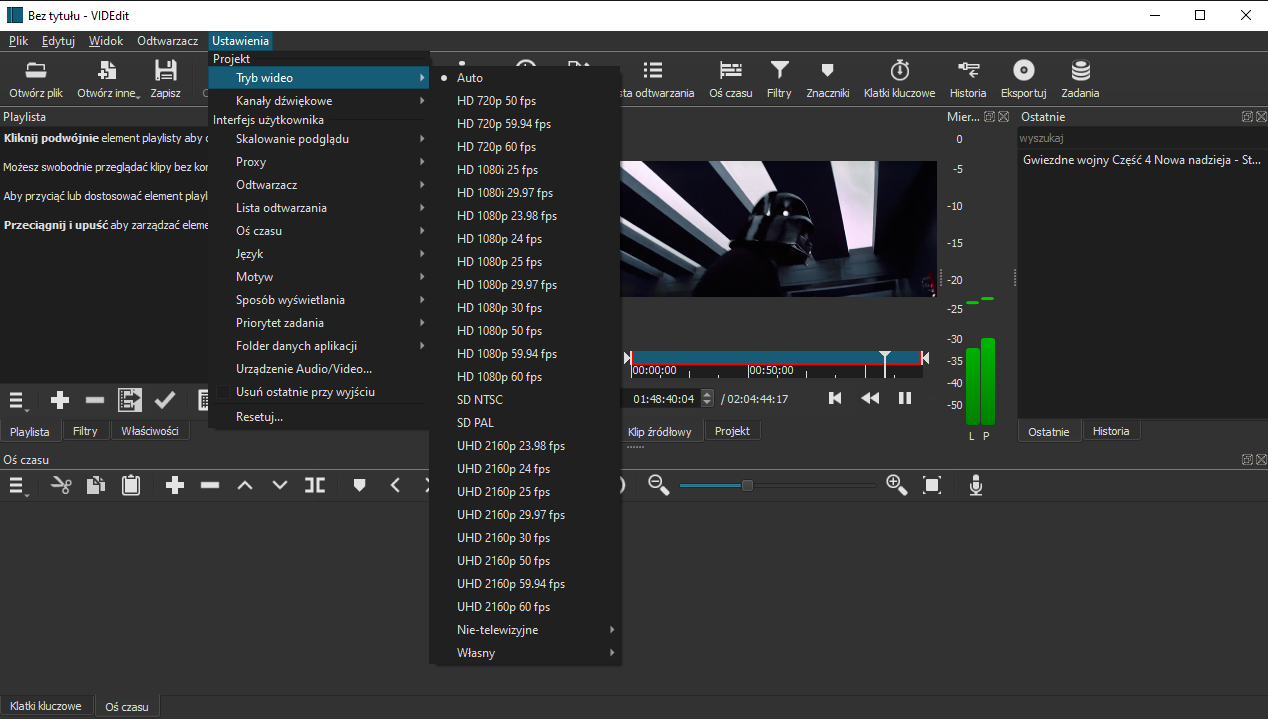Viewport: 1268px width, 719px height.
Task: Switch to the Klatki kluczowe bottom tab
Action: (x=46, y=706)
